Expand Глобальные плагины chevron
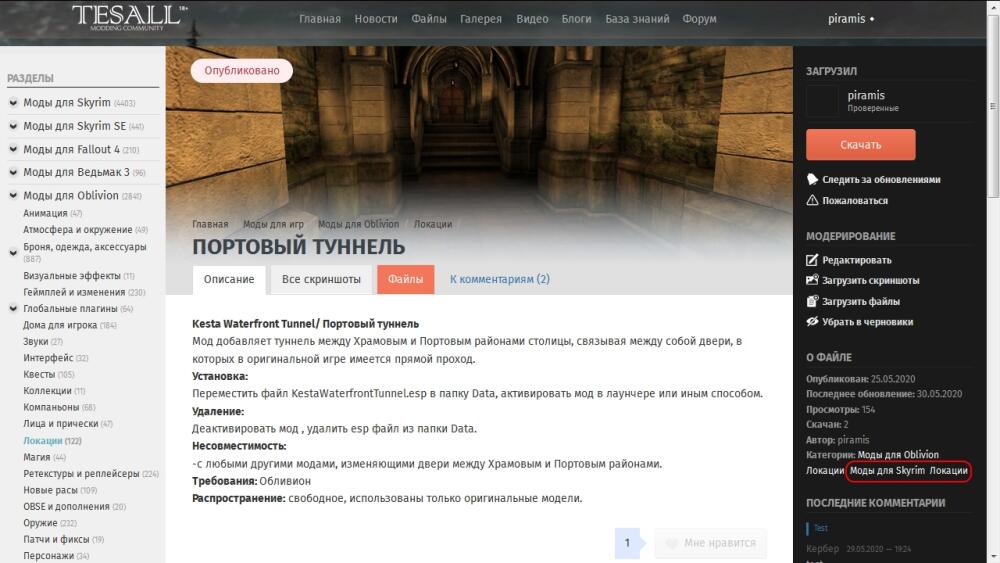 click(x=13, y=308)
